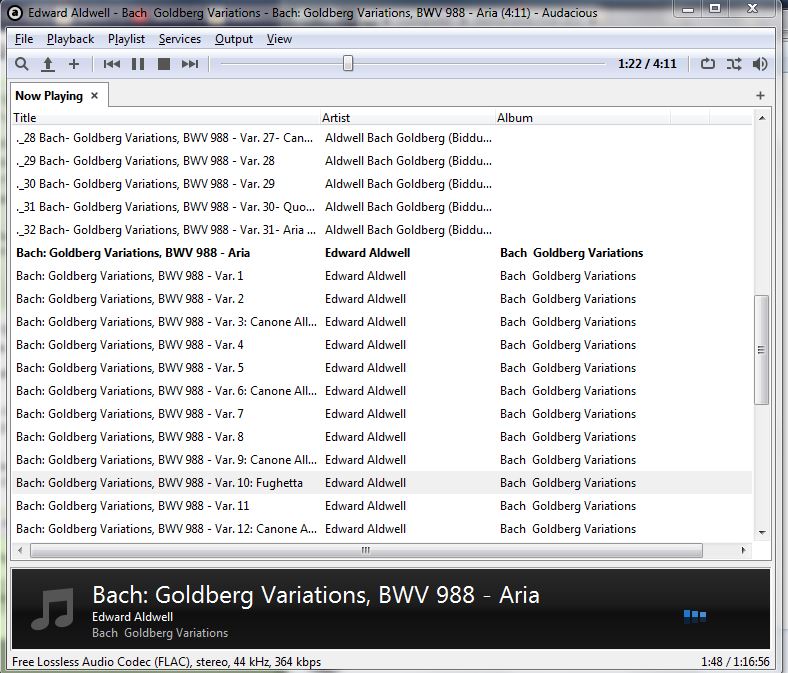Click the bold Edward Aldwell artist cell
Screen dimensions: 788x673
point(367,253)
